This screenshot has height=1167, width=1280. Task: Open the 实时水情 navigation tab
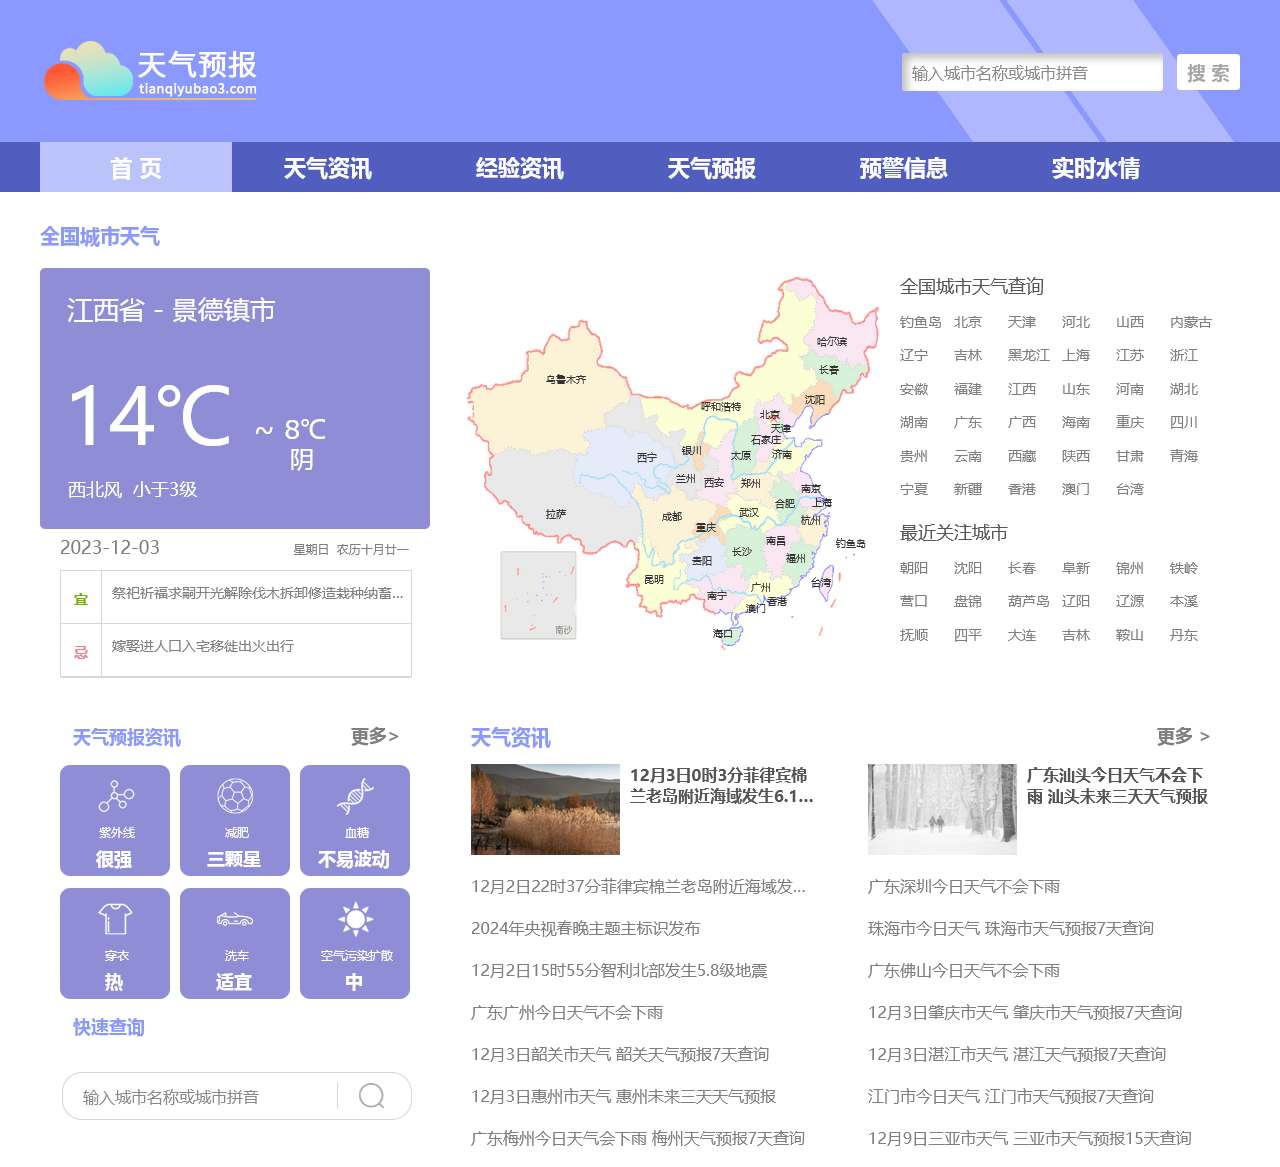[x=1096, y=167]
